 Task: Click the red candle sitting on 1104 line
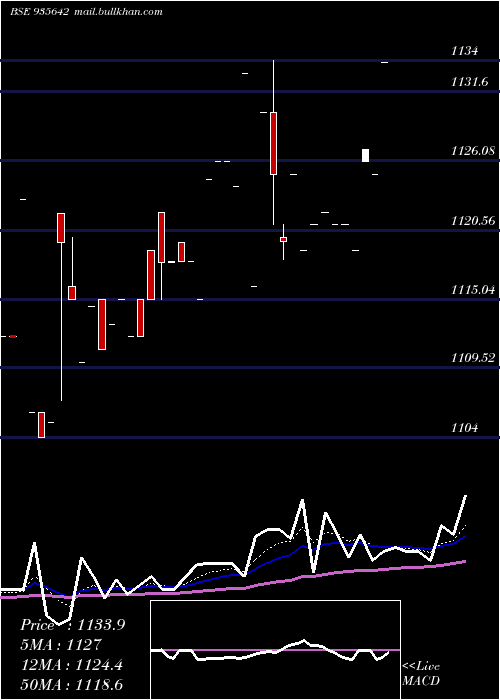coord(42,425)
